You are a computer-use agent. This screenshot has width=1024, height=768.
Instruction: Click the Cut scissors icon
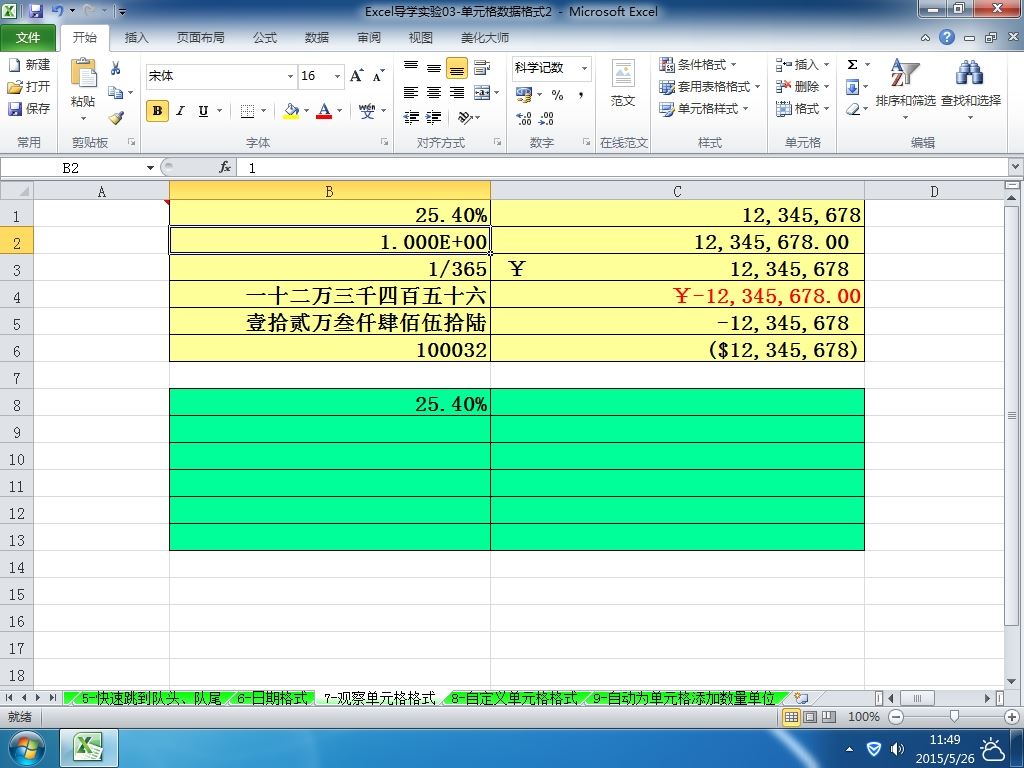click(x=116, y=68)
